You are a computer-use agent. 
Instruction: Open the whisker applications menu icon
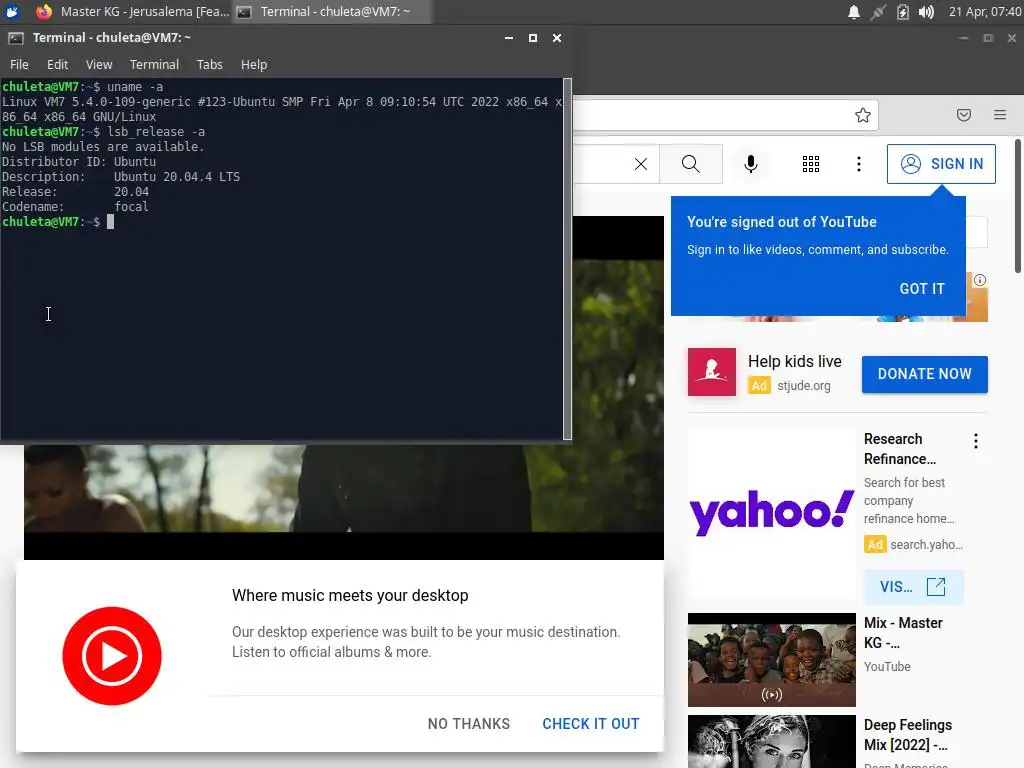(12, 11)
